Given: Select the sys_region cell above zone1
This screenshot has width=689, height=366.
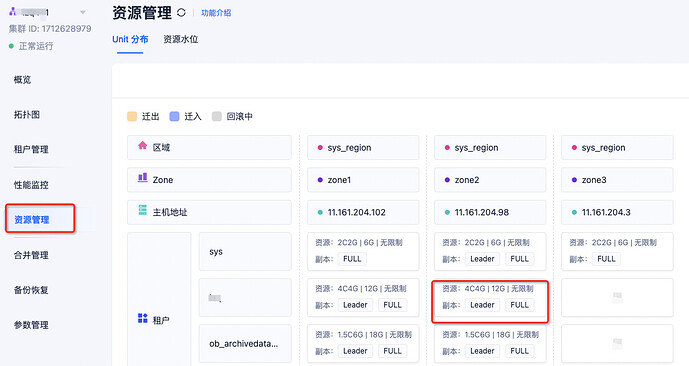Looking at the screenshot, I should (363, 148).
